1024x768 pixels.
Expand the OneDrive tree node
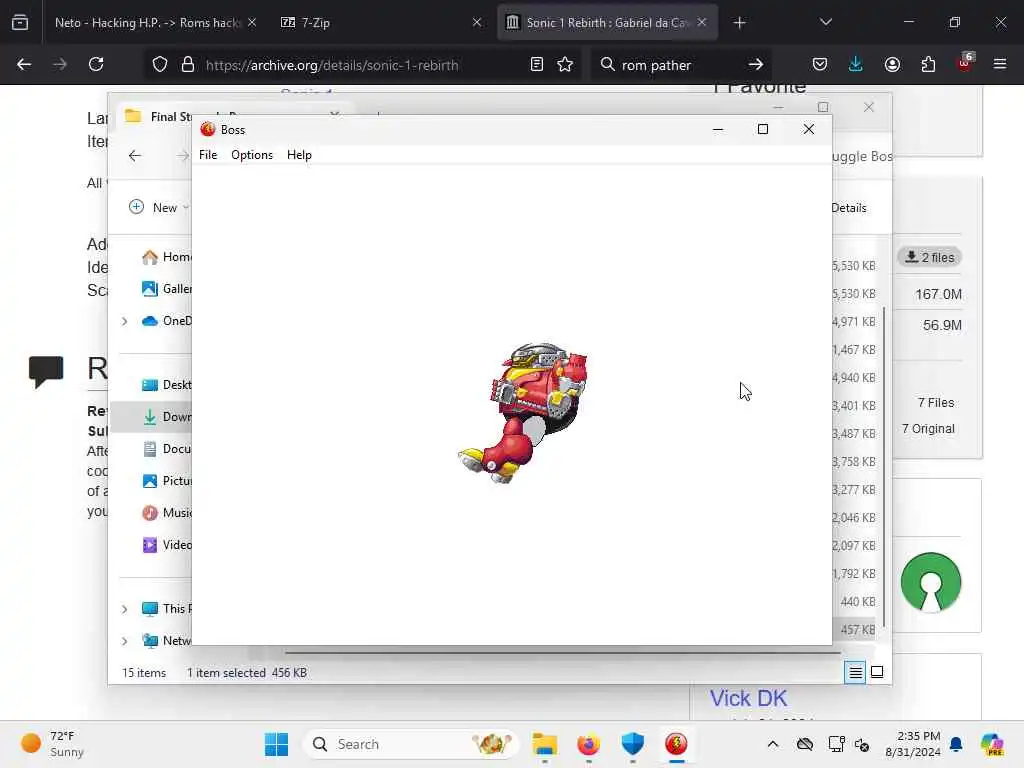point(124,321)
